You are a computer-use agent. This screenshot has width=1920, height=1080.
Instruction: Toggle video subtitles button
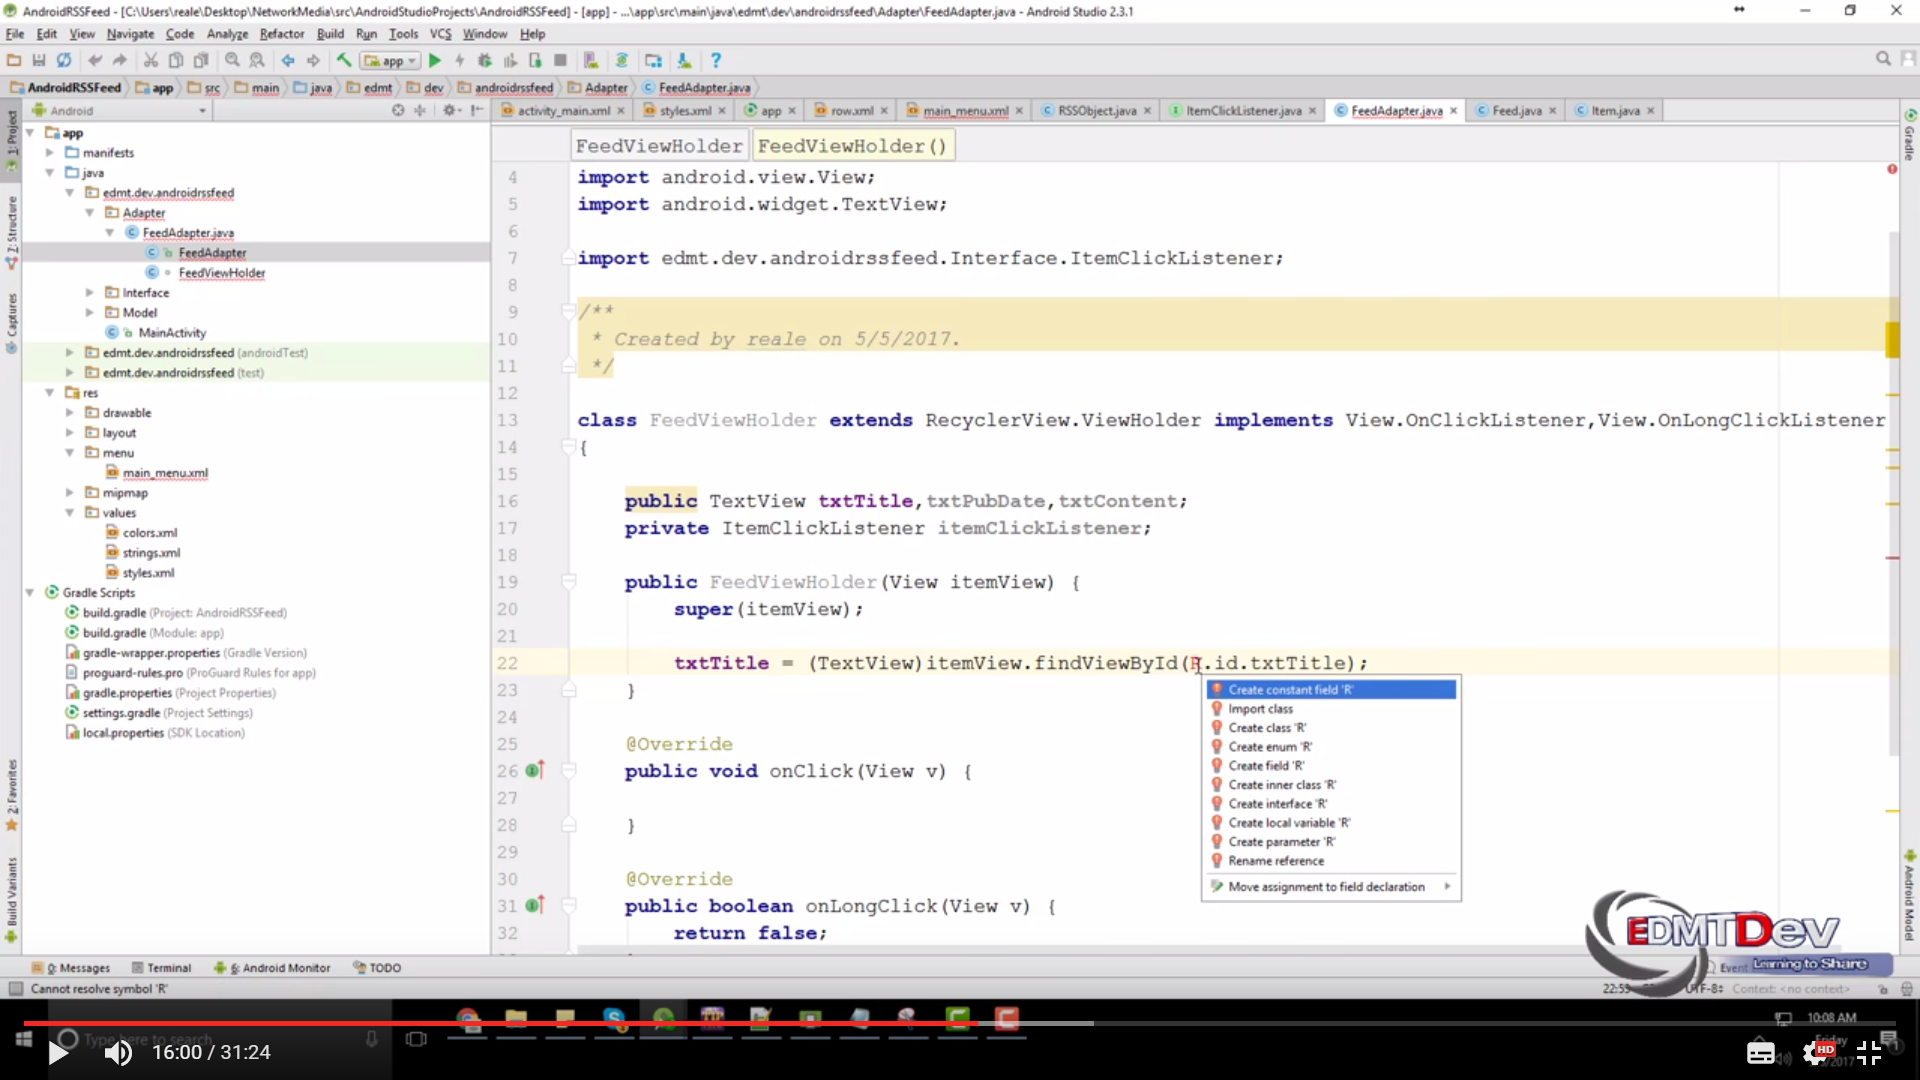coord(1760,1053)
